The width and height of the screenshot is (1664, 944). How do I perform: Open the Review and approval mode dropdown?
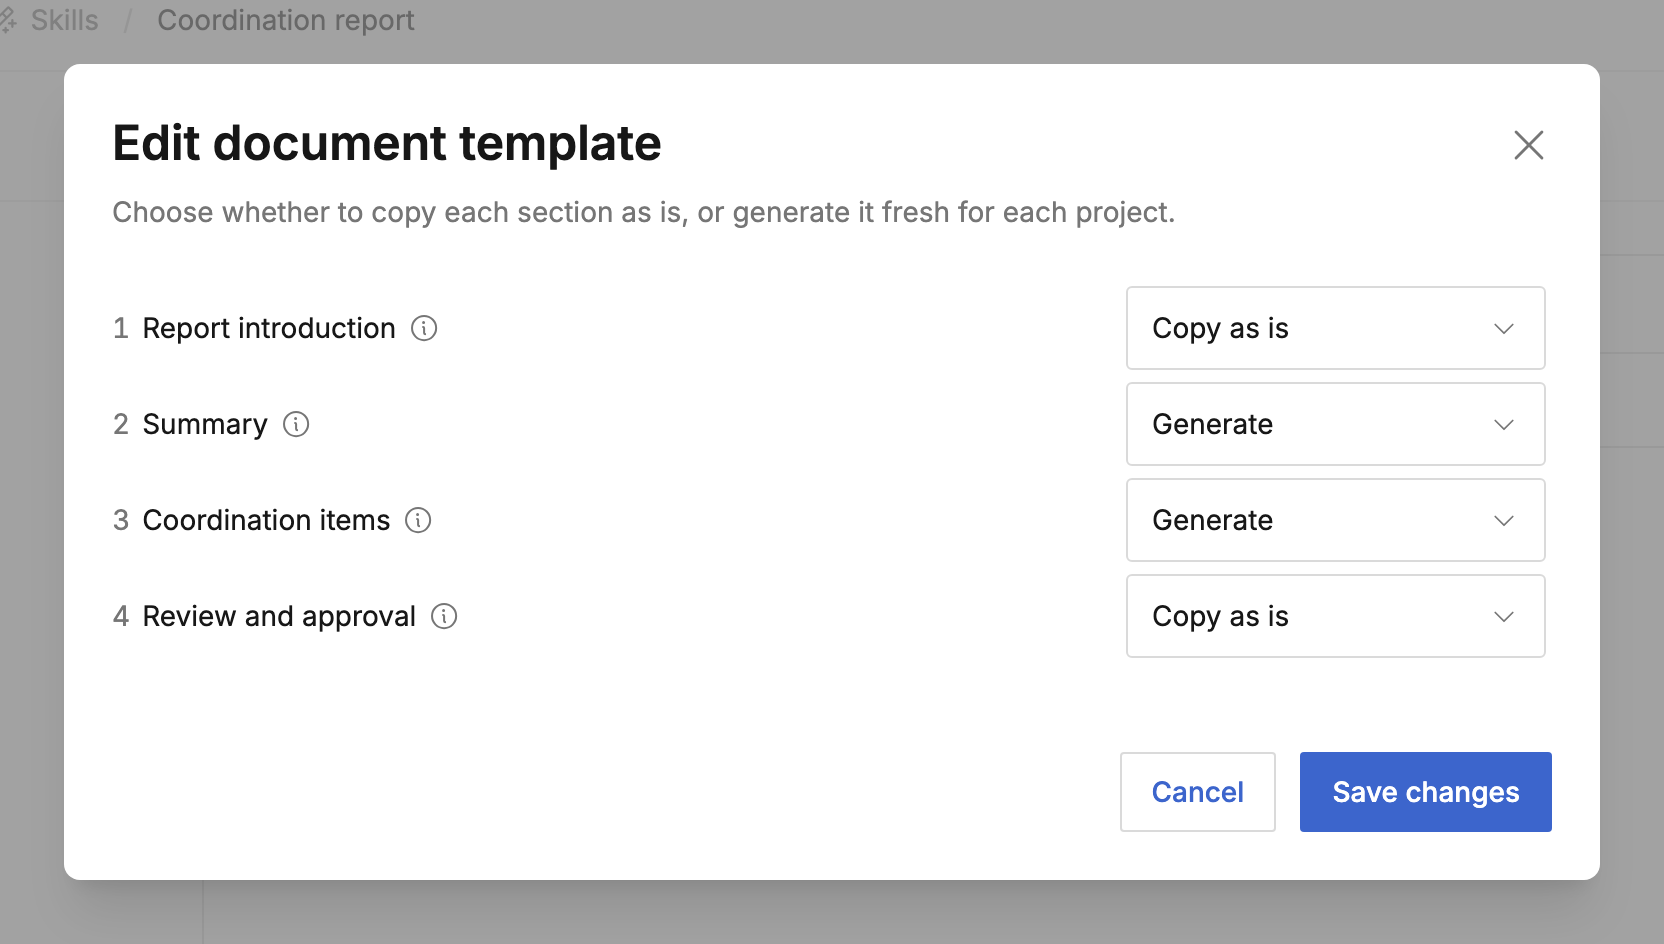[x=1335, y=616]
